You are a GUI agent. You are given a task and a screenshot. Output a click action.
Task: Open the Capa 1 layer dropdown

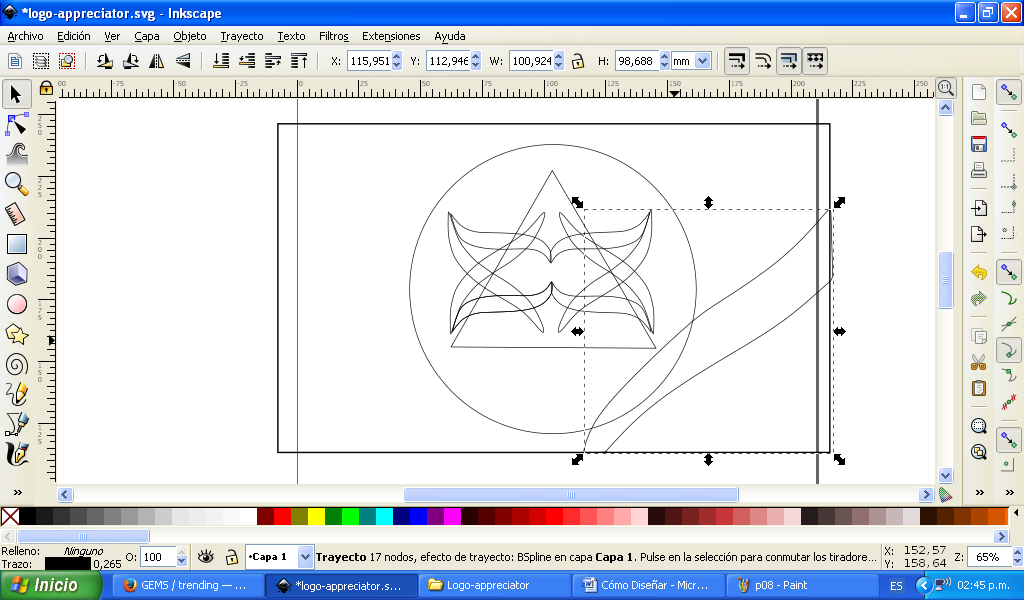pos(305,556)
